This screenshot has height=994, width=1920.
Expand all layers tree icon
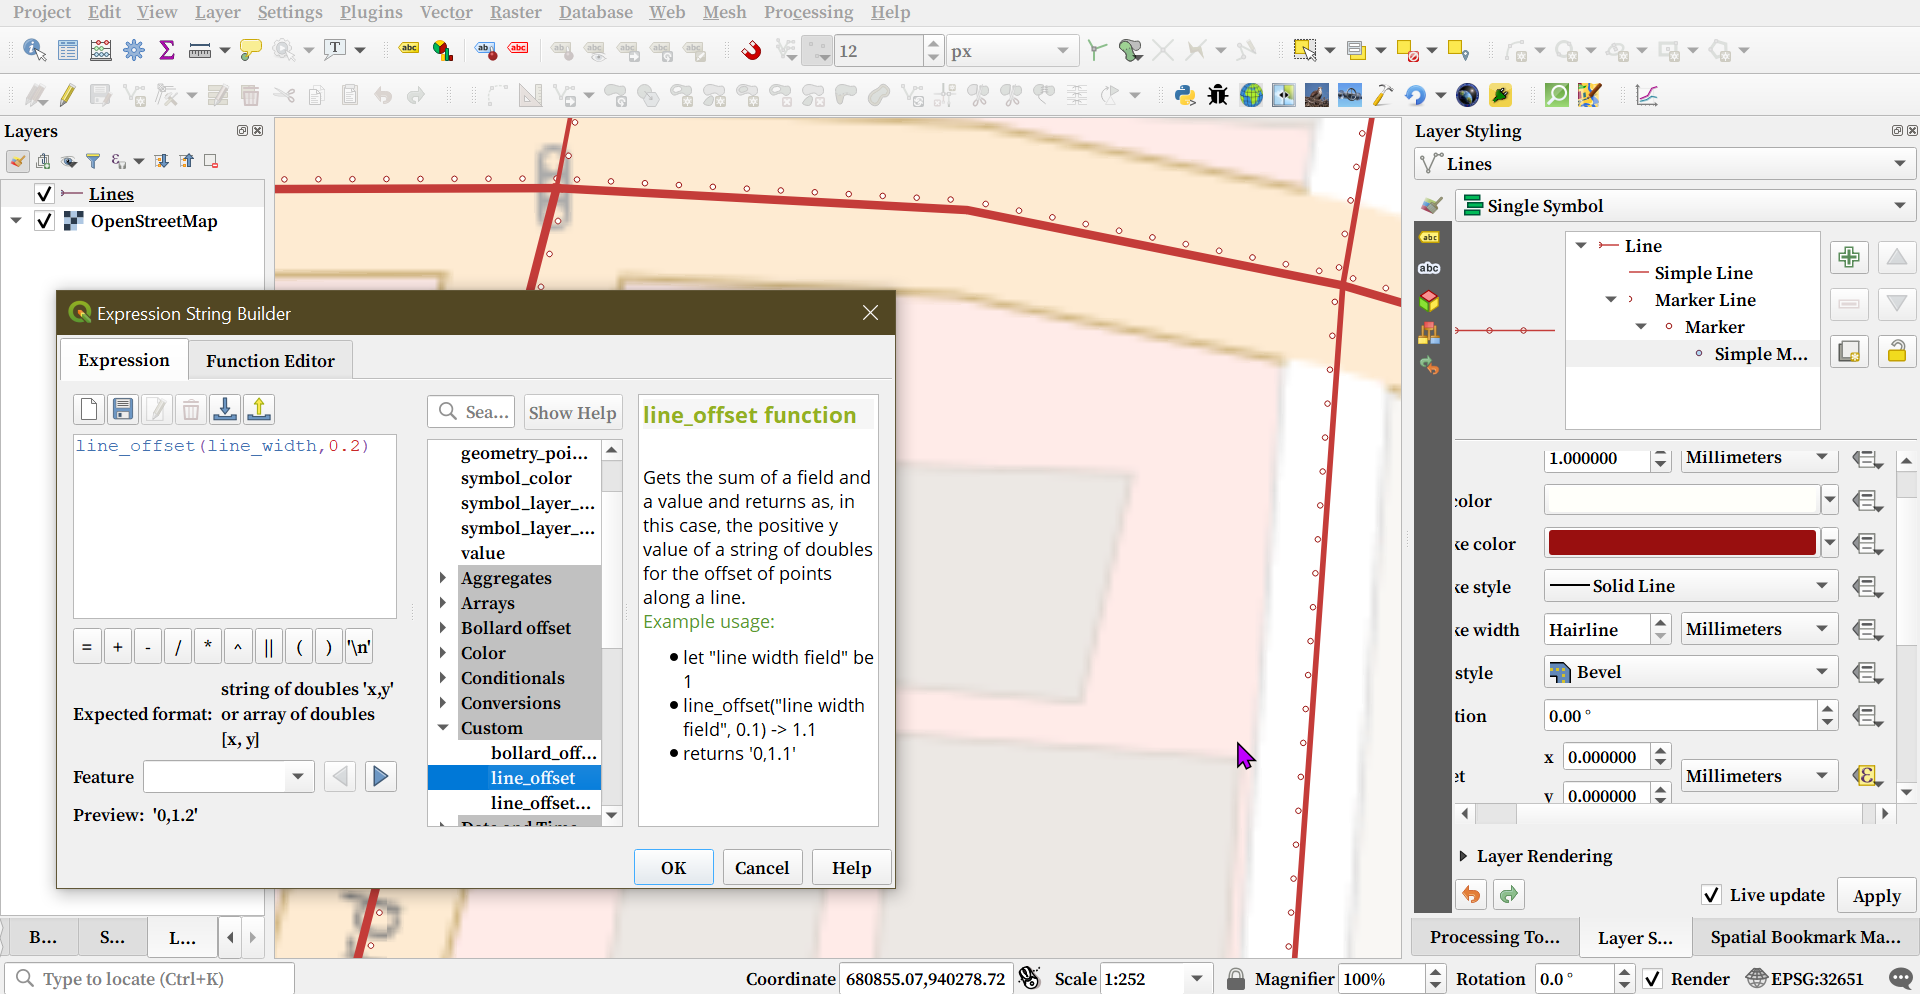click(x=161, y=161)
